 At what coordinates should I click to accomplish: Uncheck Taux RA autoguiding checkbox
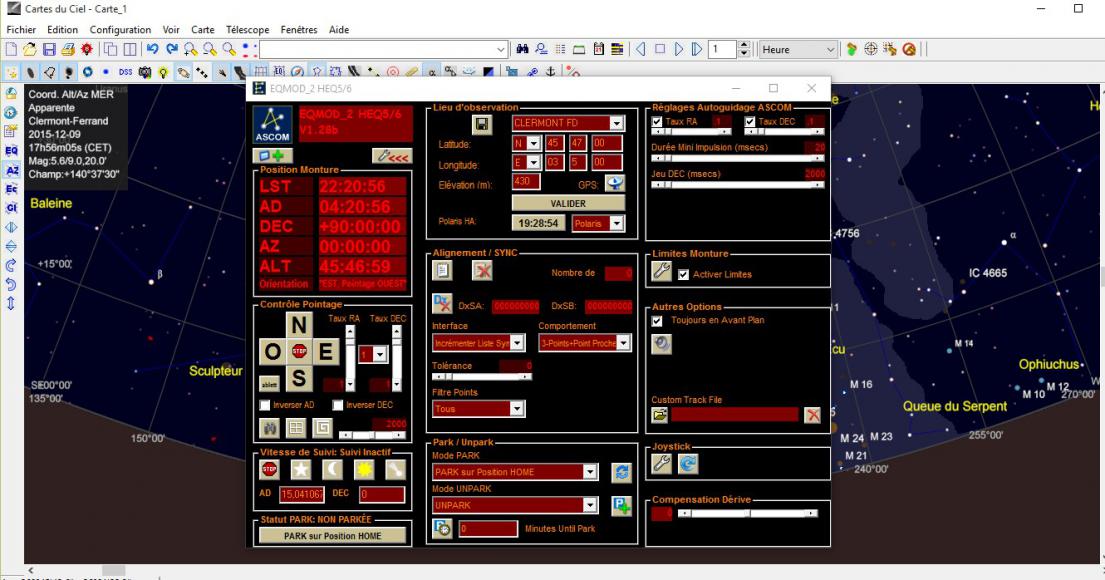pos(657,121)
